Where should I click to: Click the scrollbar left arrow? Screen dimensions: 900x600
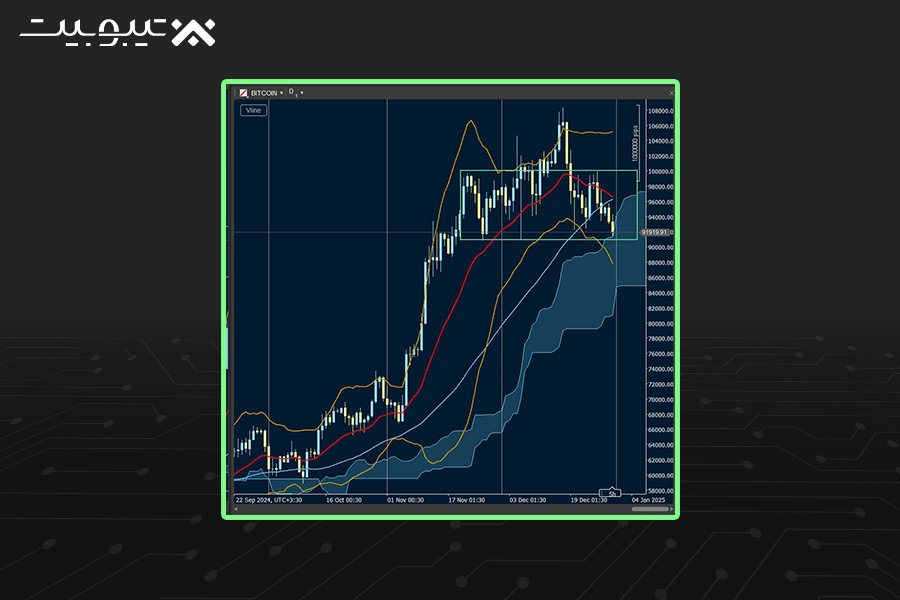pos(236,509)
